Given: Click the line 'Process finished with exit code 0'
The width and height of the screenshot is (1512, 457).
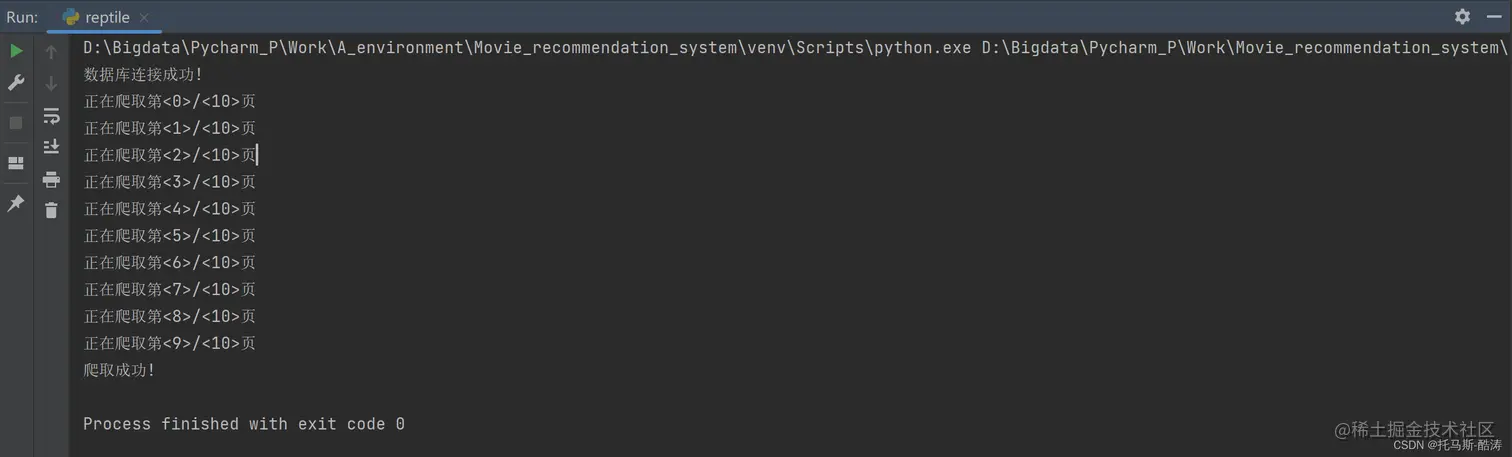Looking at the screenshot, I should 244,424.
